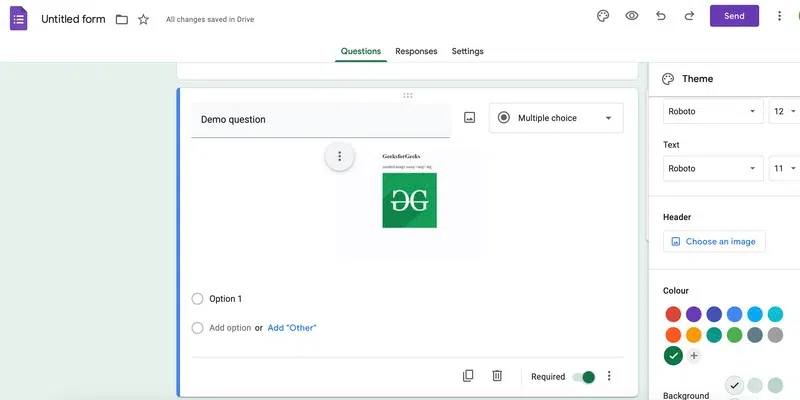The width and height of the screenshot is (800, 400).
Task: Click the checked dark green colour swatch
Action: tap(673, 356)
